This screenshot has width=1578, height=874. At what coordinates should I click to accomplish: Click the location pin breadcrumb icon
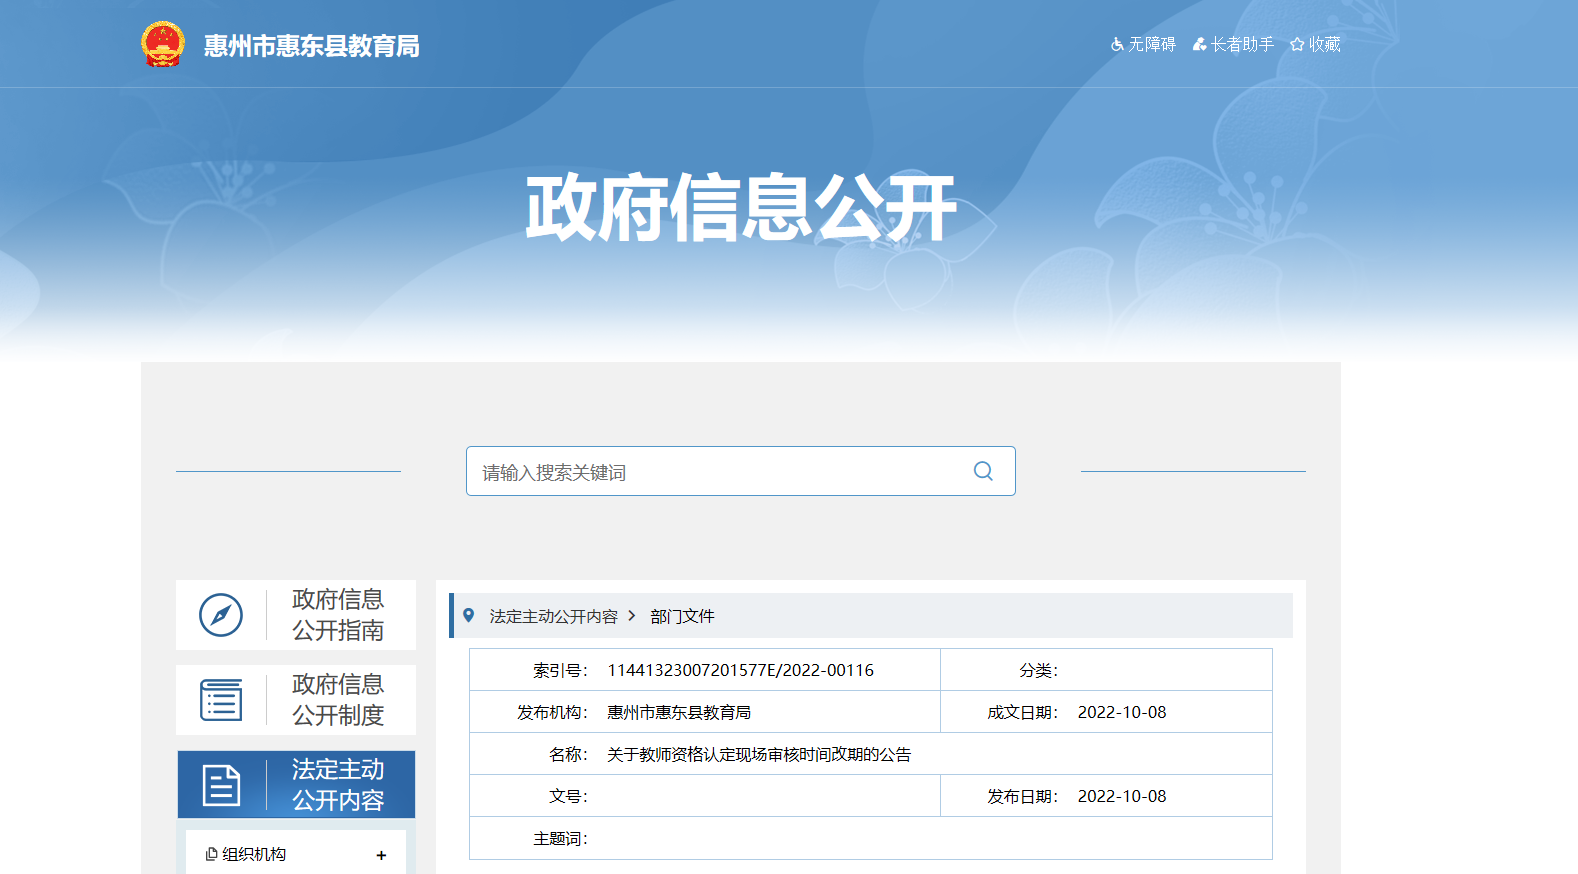(x=468, y=616)
